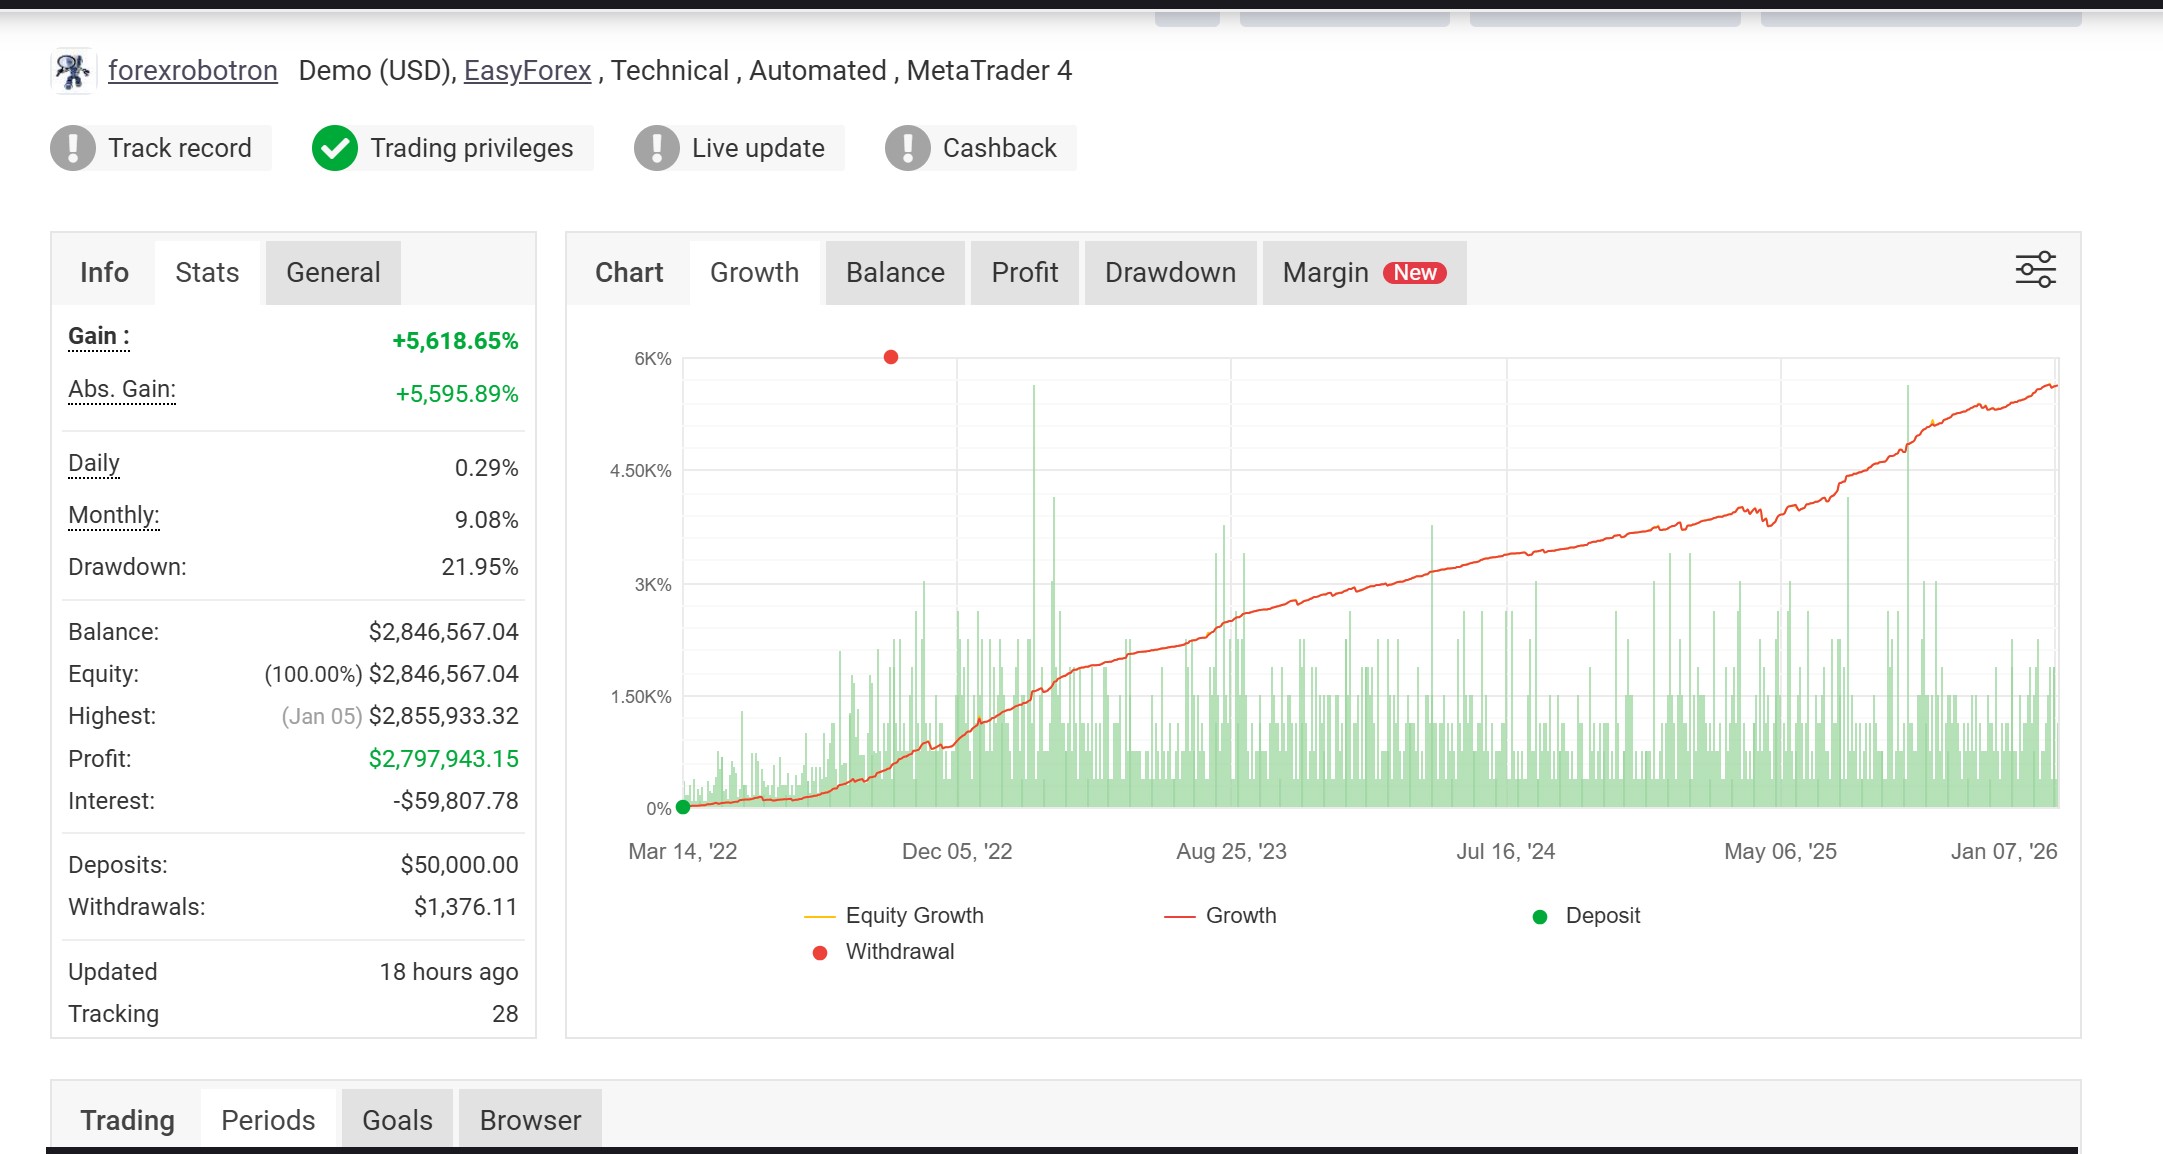Click the Track record status icon
This screenshot has height=1154, width=2163.
pos(72,147)
